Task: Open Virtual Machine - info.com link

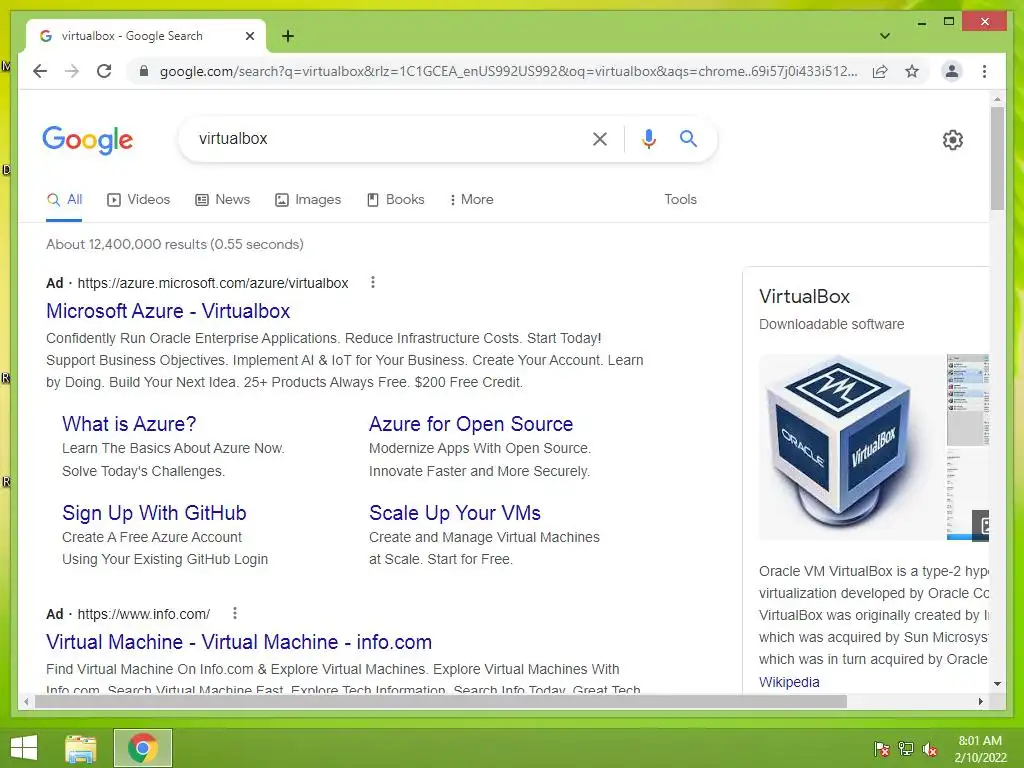Action: [x=239, y=642]
